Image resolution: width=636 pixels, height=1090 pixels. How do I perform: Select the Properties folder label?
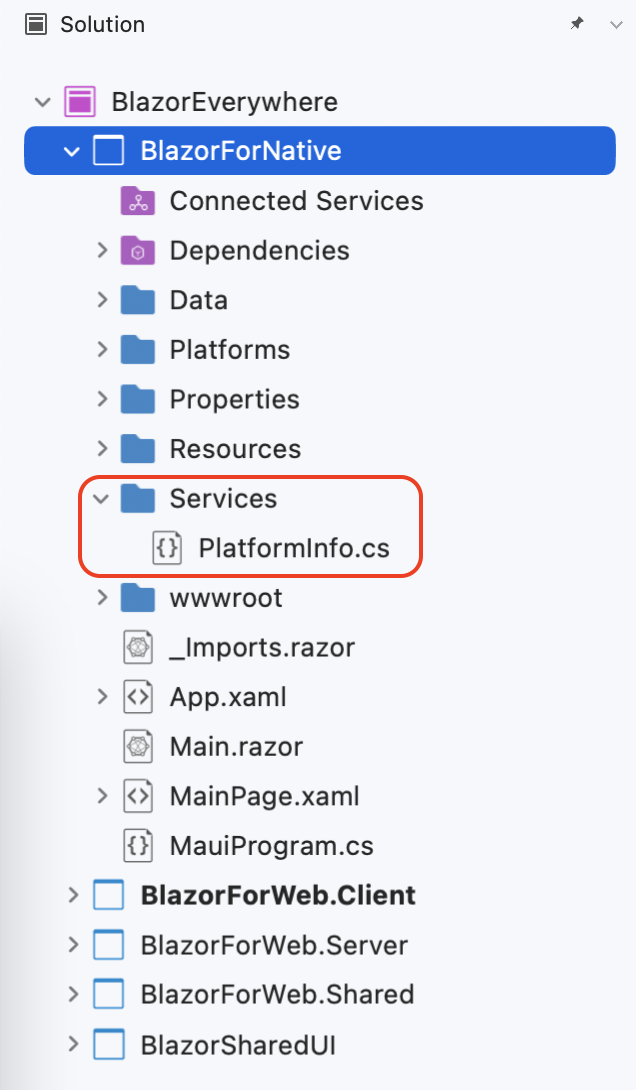(235, 400)
